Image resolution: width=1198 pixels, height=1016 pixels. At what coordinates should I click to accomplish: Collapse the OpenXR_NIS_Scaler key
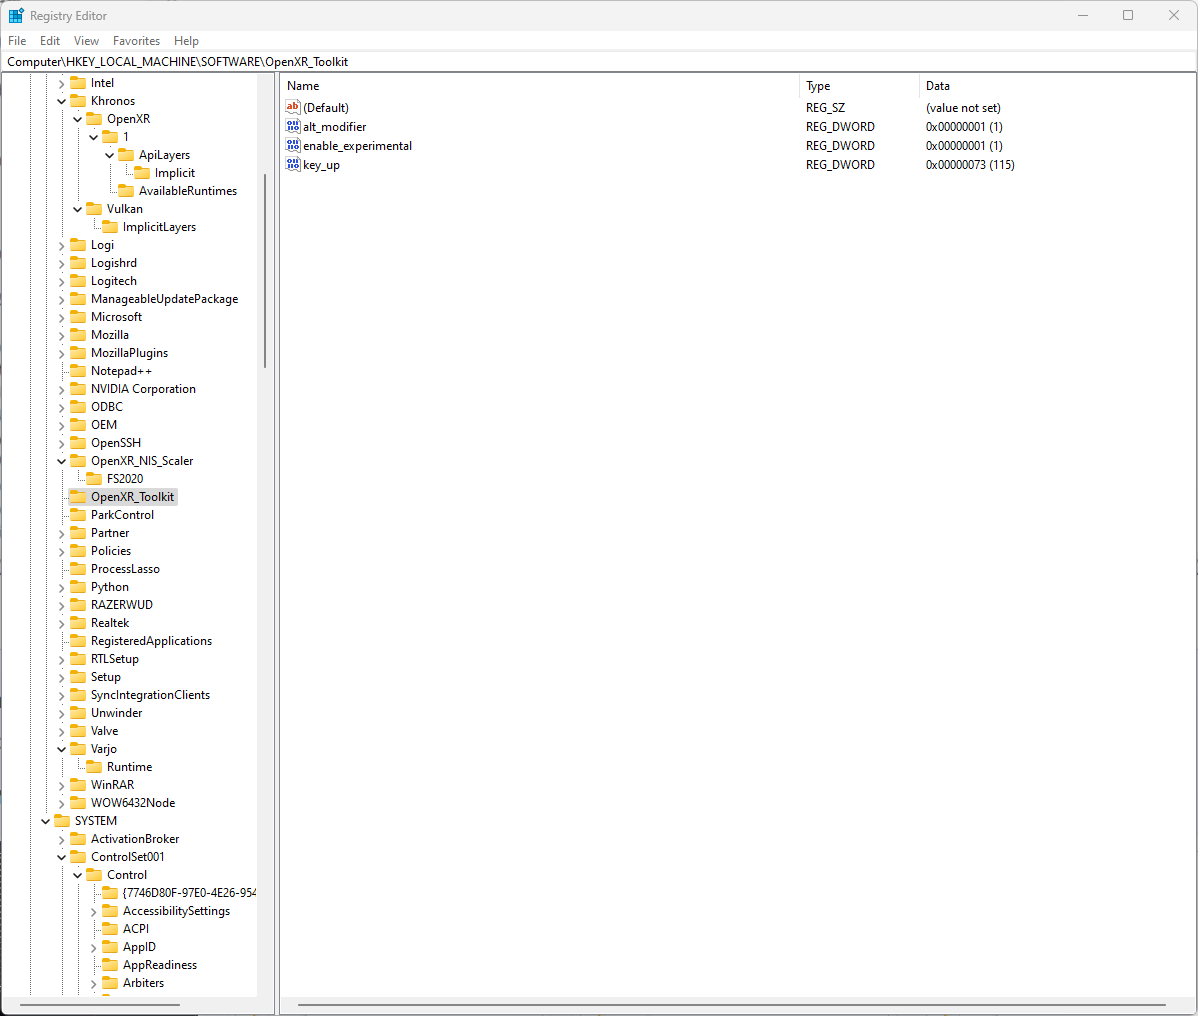coord(62,461)
